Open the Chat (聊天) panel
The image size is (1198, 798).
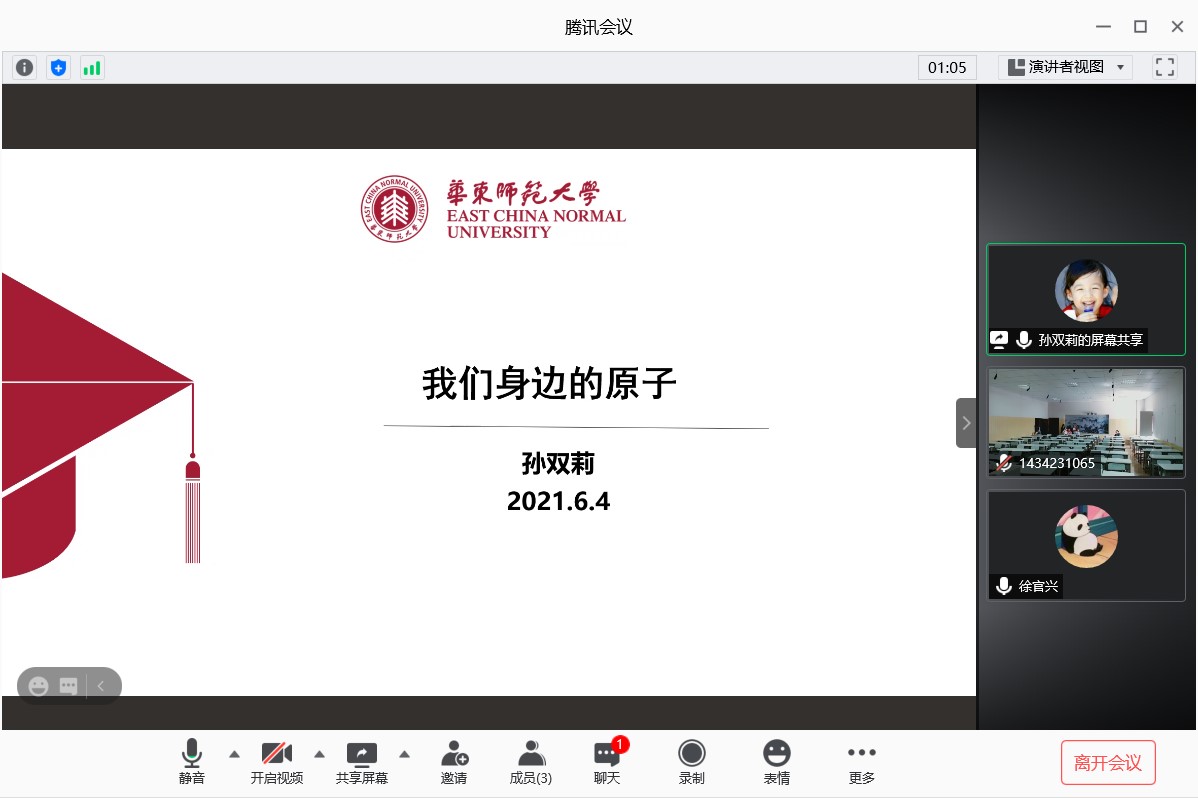607,762
